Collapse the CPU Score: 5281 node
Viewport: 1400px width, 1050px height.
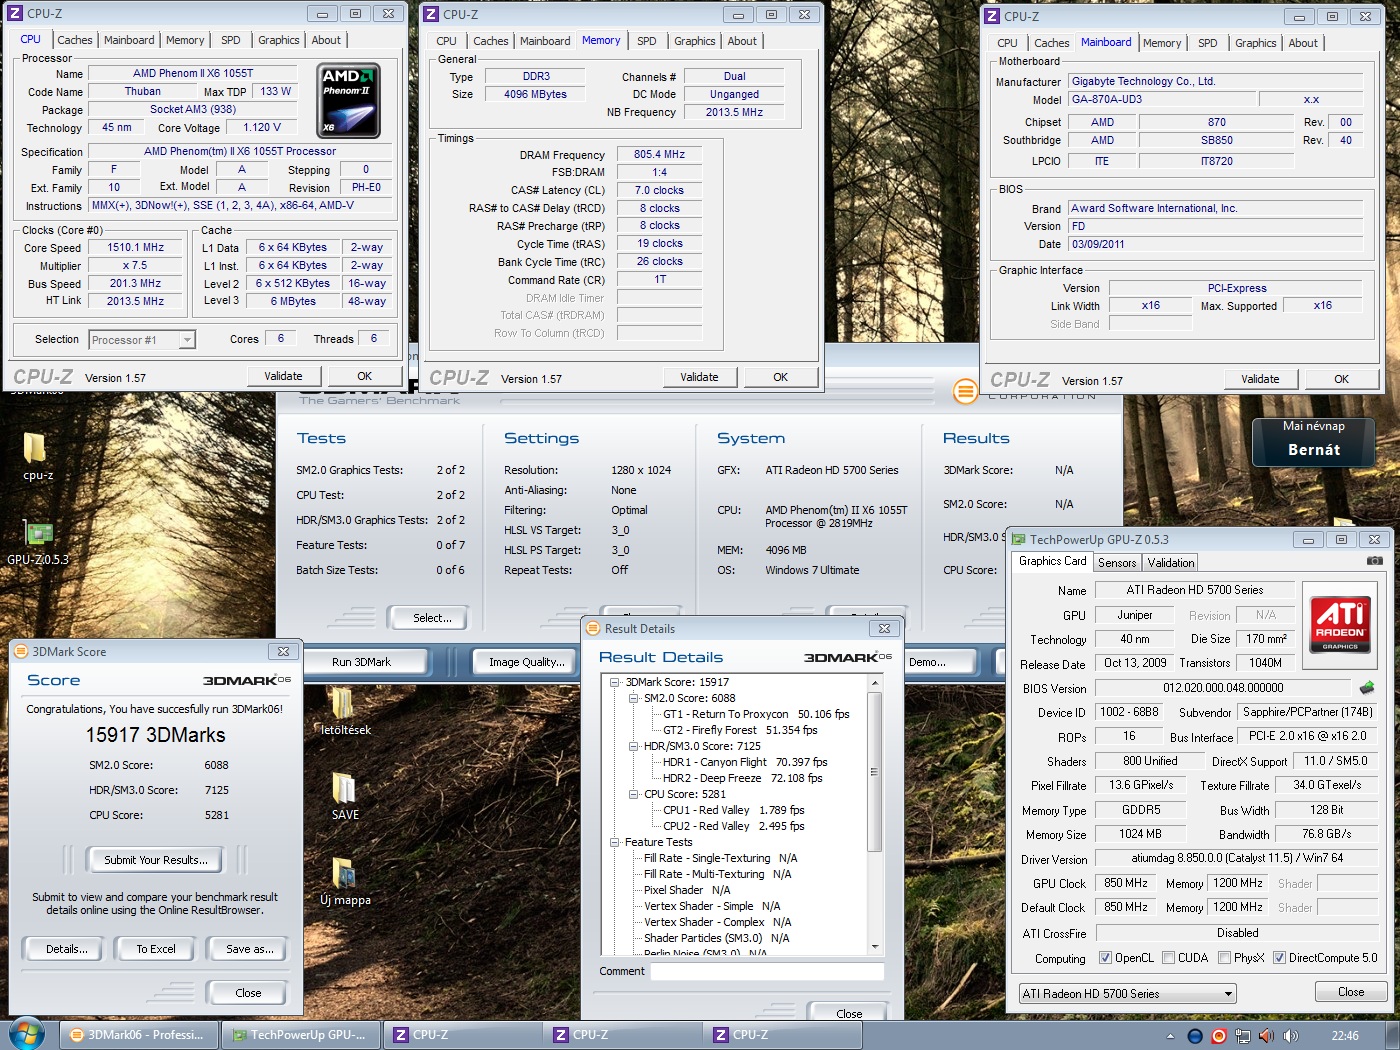pyautogui.click(x=634, y=794)
